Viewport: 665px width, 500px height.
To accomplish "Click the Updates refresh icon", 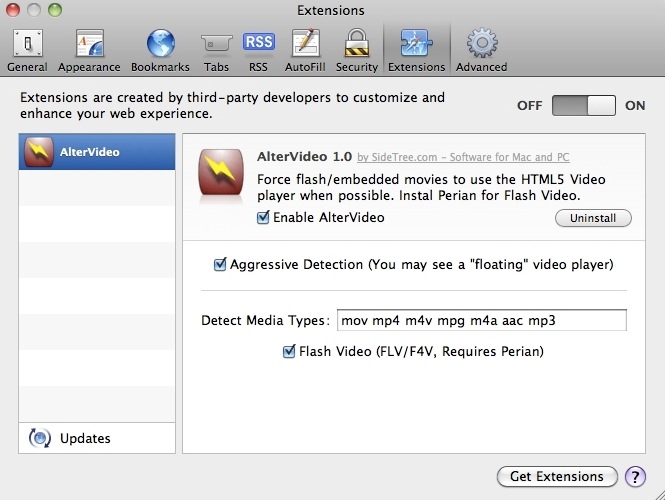I will pos(40,438).
